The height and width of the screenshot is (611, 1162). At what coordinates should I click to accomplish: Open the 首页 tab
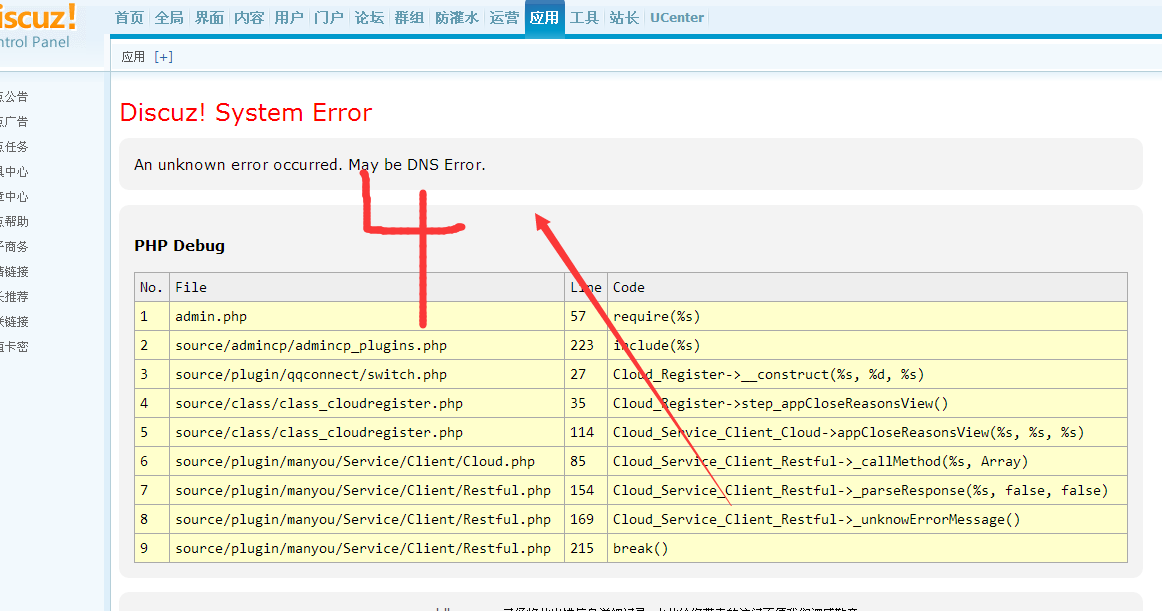pyautogui.click(x=129, y=18)
